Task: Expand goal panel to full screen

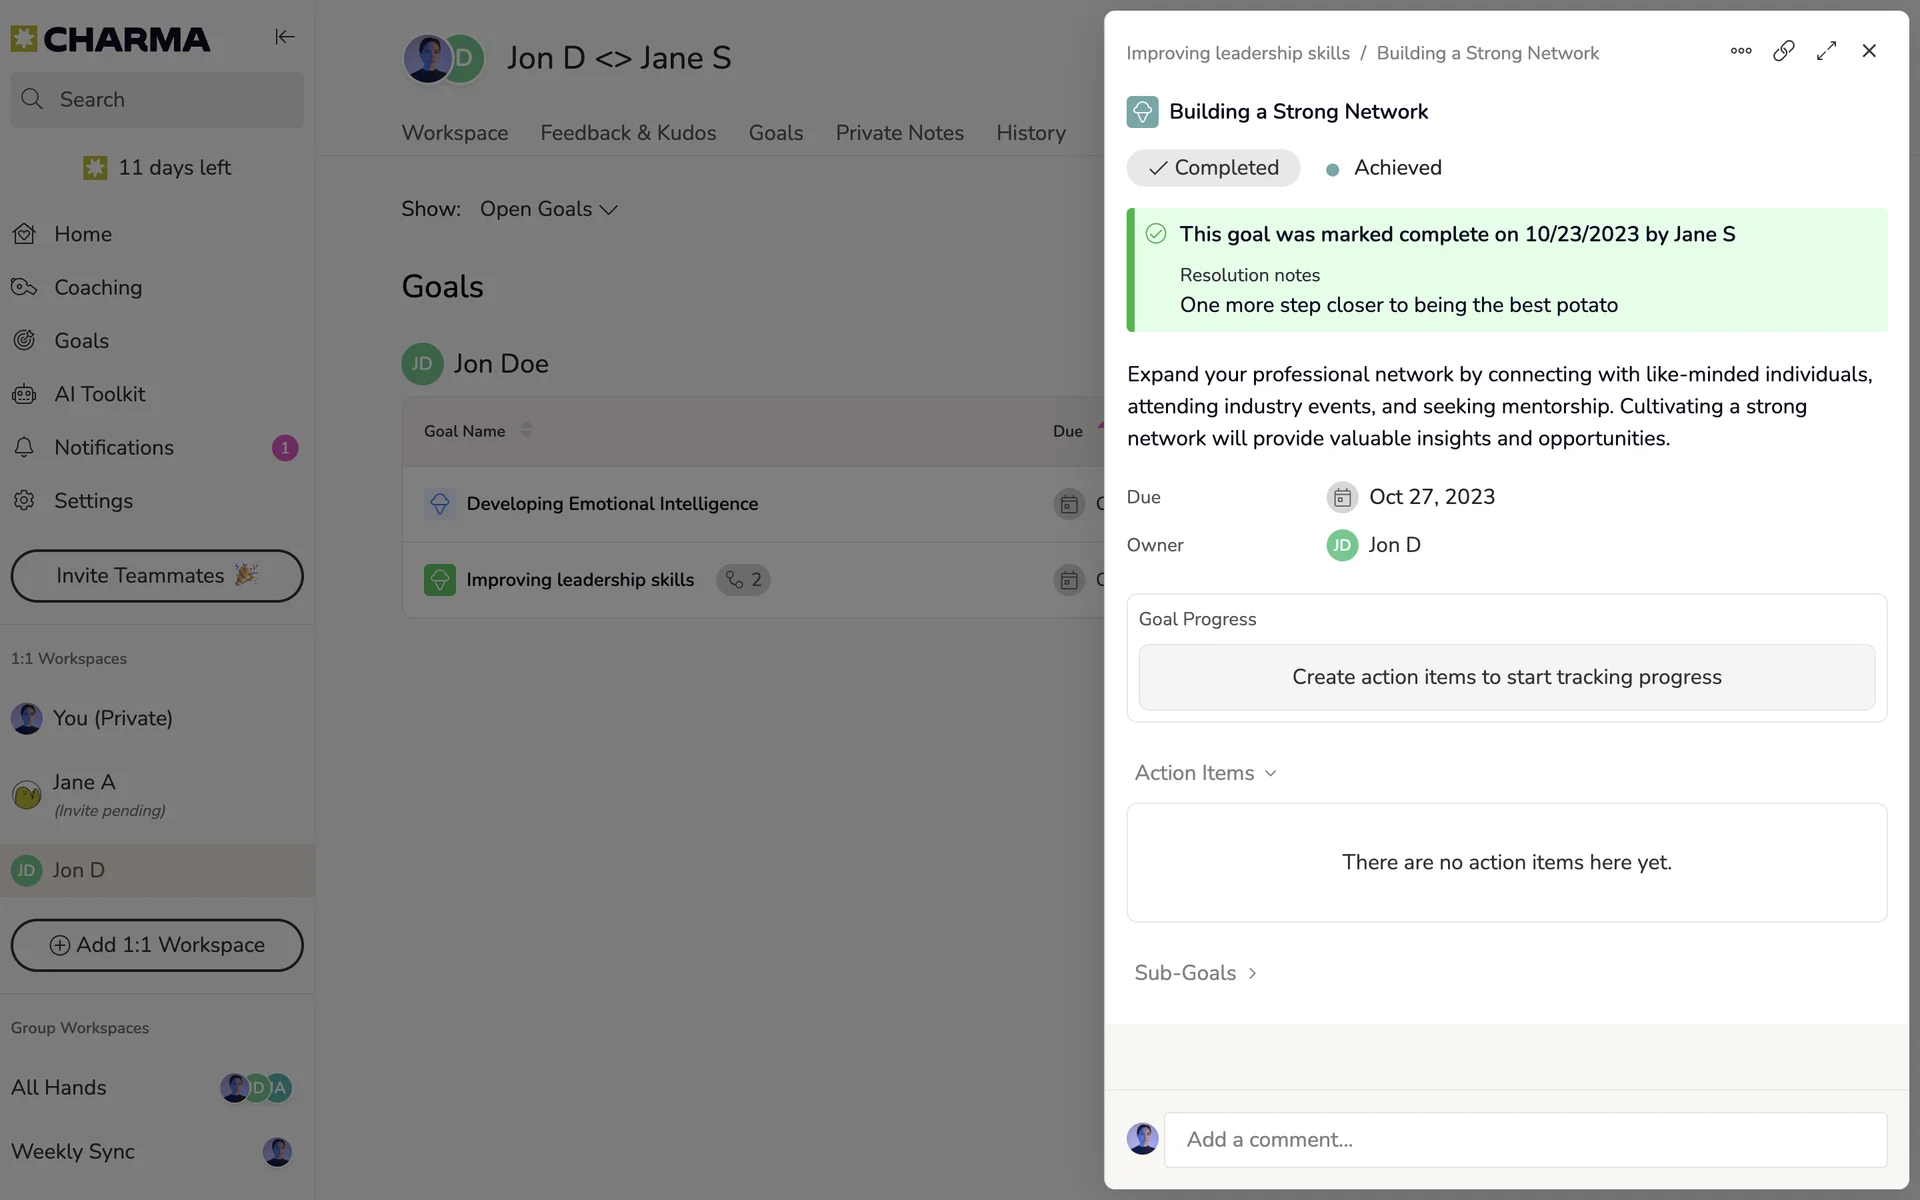Action: click(1826, 51)
